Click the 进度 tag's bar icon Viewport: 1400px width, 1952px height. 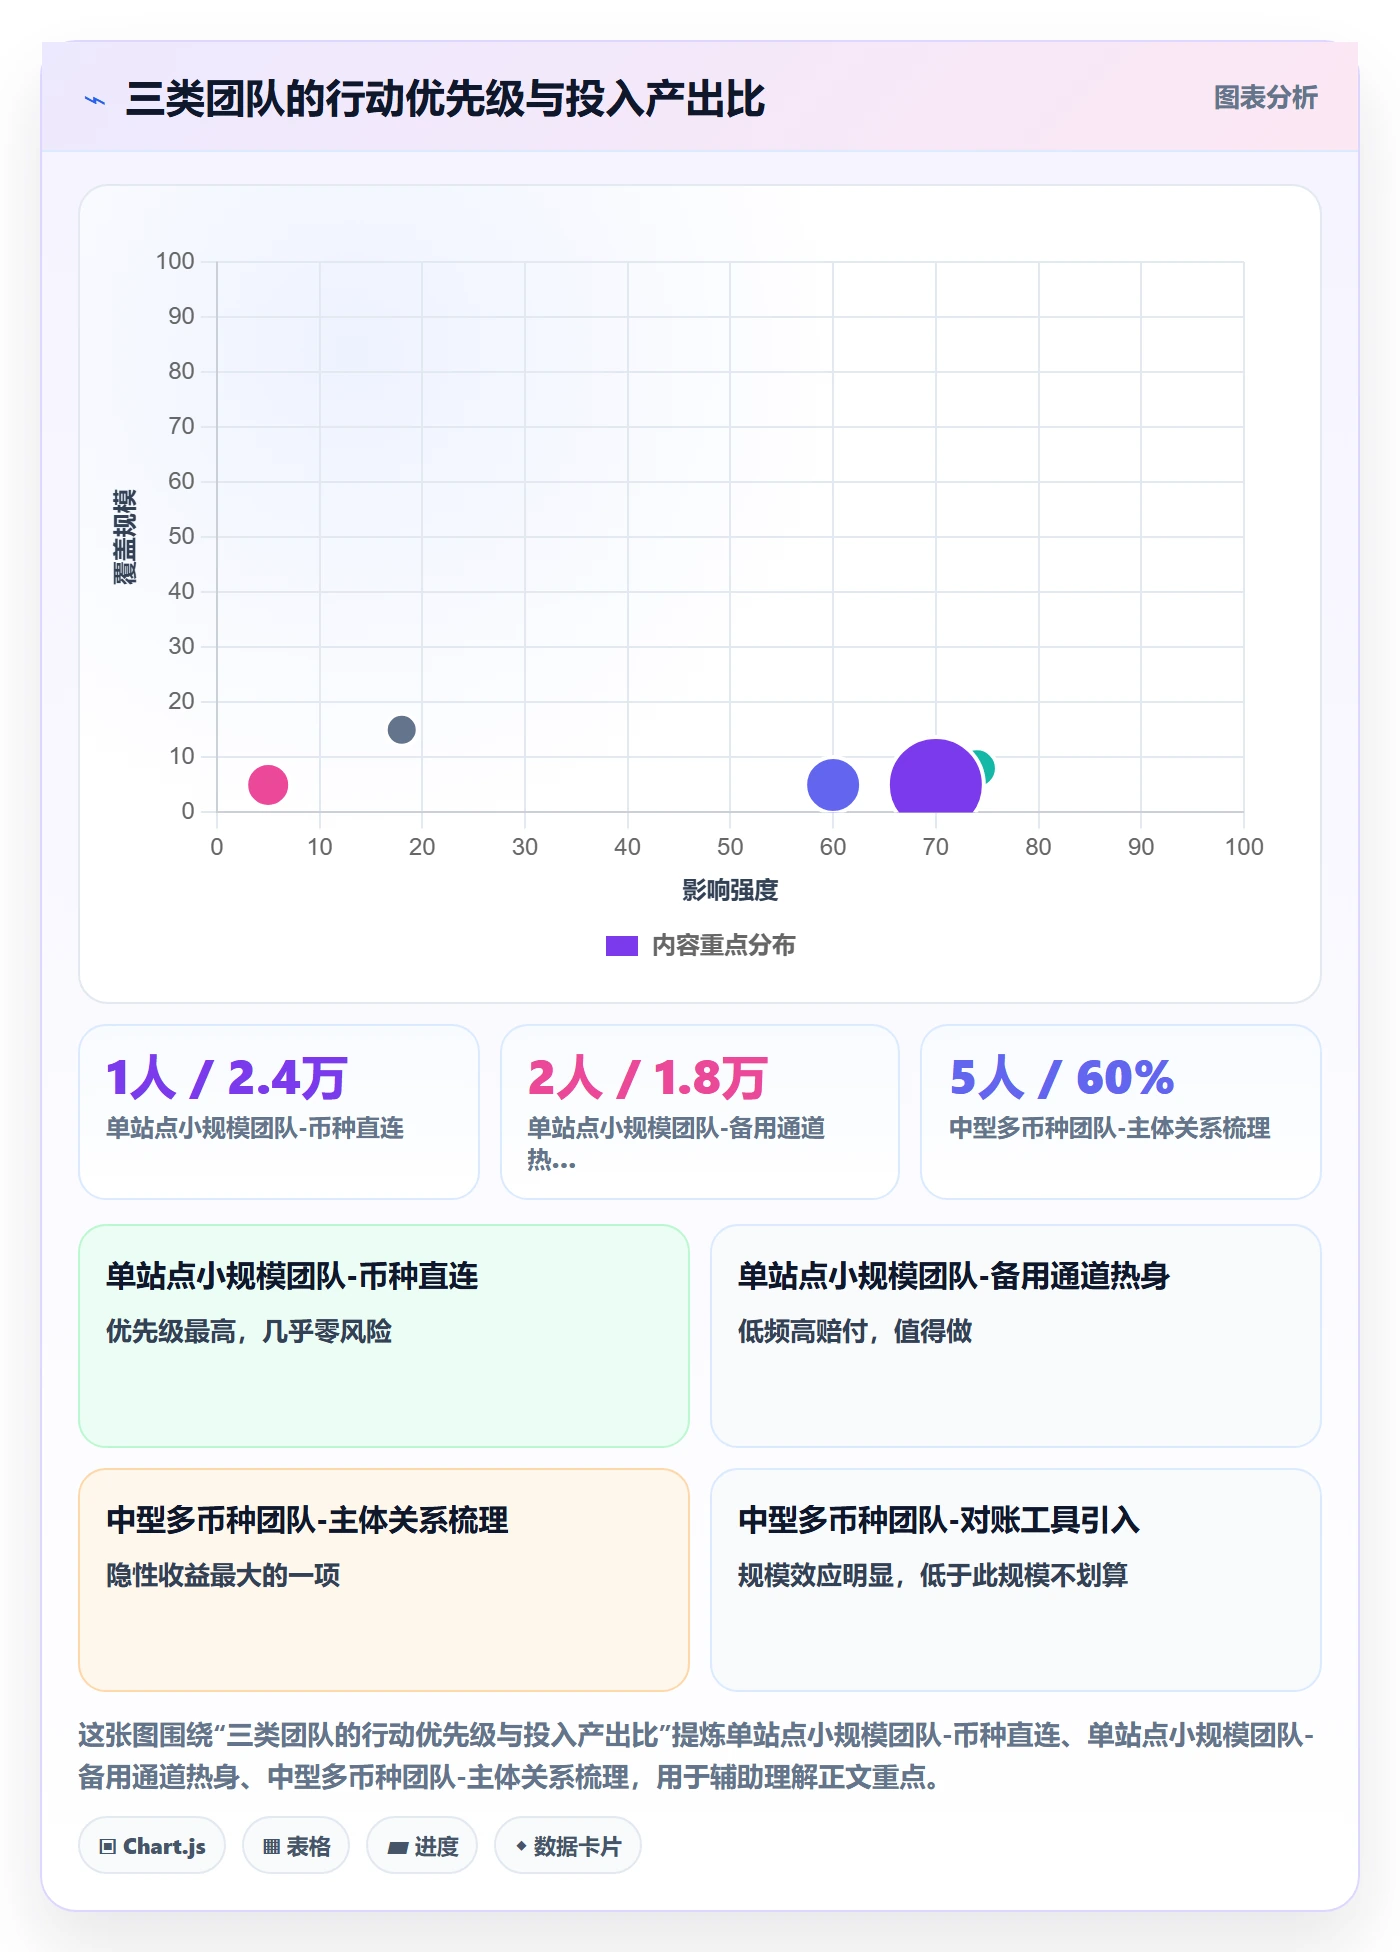click(x=397, y=1848)
